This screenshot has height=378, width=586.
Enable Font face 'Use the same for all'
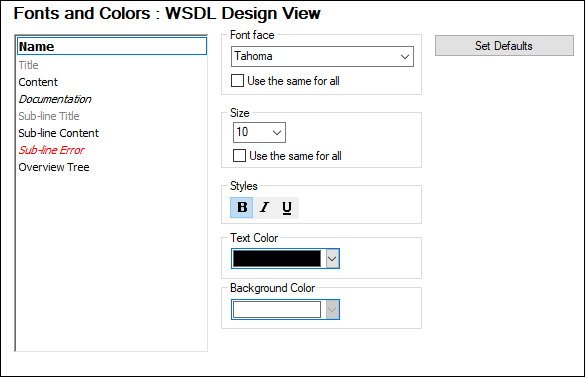[237, 81]
